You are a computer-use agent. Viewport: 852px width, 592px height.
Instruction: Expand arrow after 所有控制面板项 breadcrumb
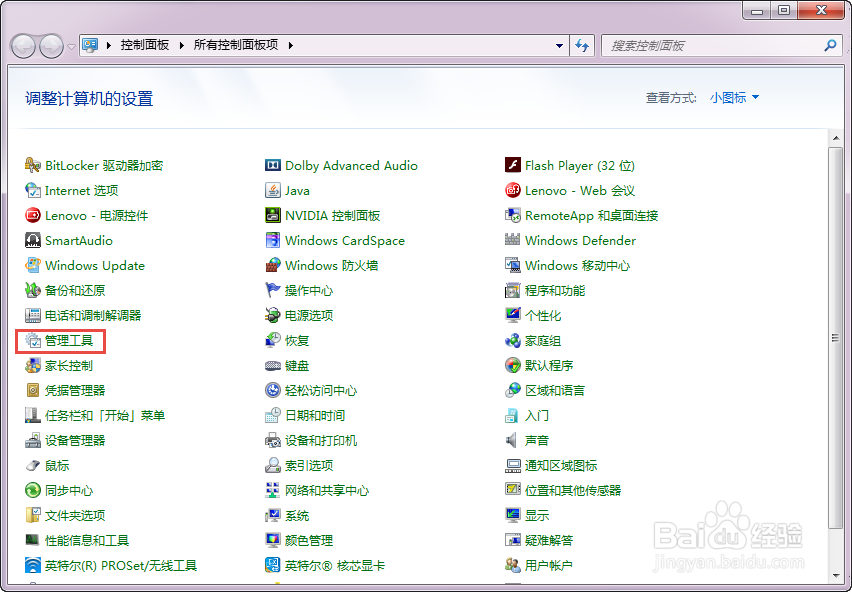click(291, 46)
